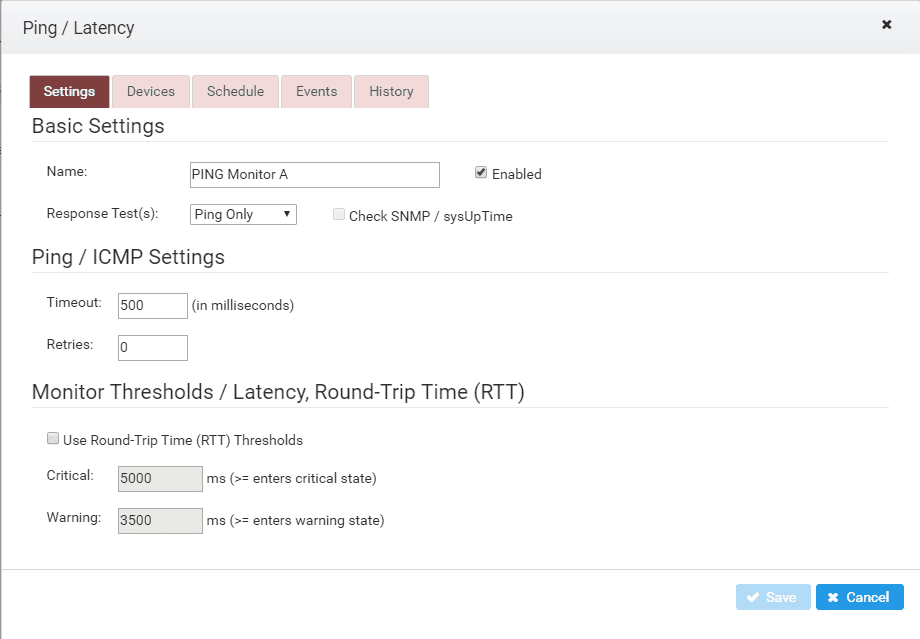Click the Cancel button
The image size is (920, 639).
click(x=860, y=597)
